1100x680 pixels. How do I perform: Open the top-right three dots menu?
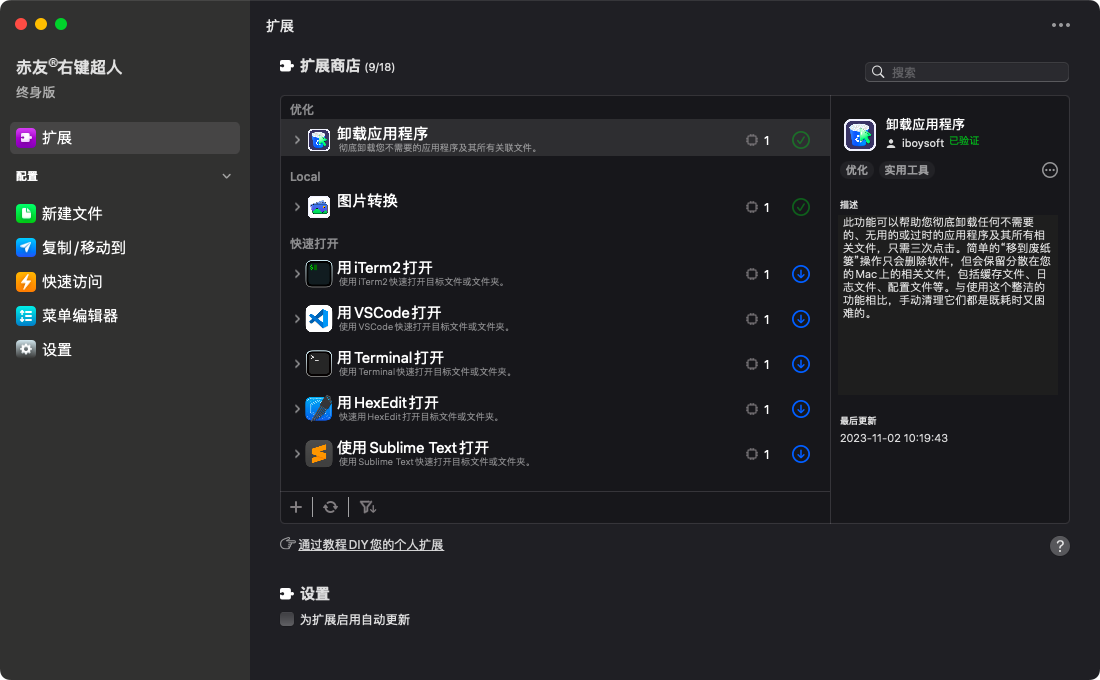(1061, 25)
